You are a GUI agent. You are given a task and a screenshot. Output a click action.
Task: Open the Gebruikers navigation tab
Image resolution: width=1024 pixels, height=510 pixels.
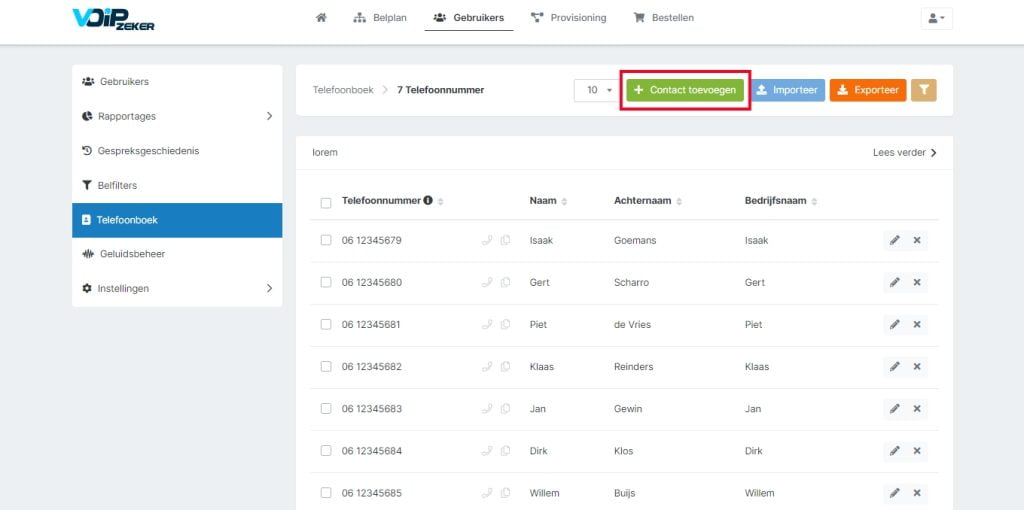(469, 18)
